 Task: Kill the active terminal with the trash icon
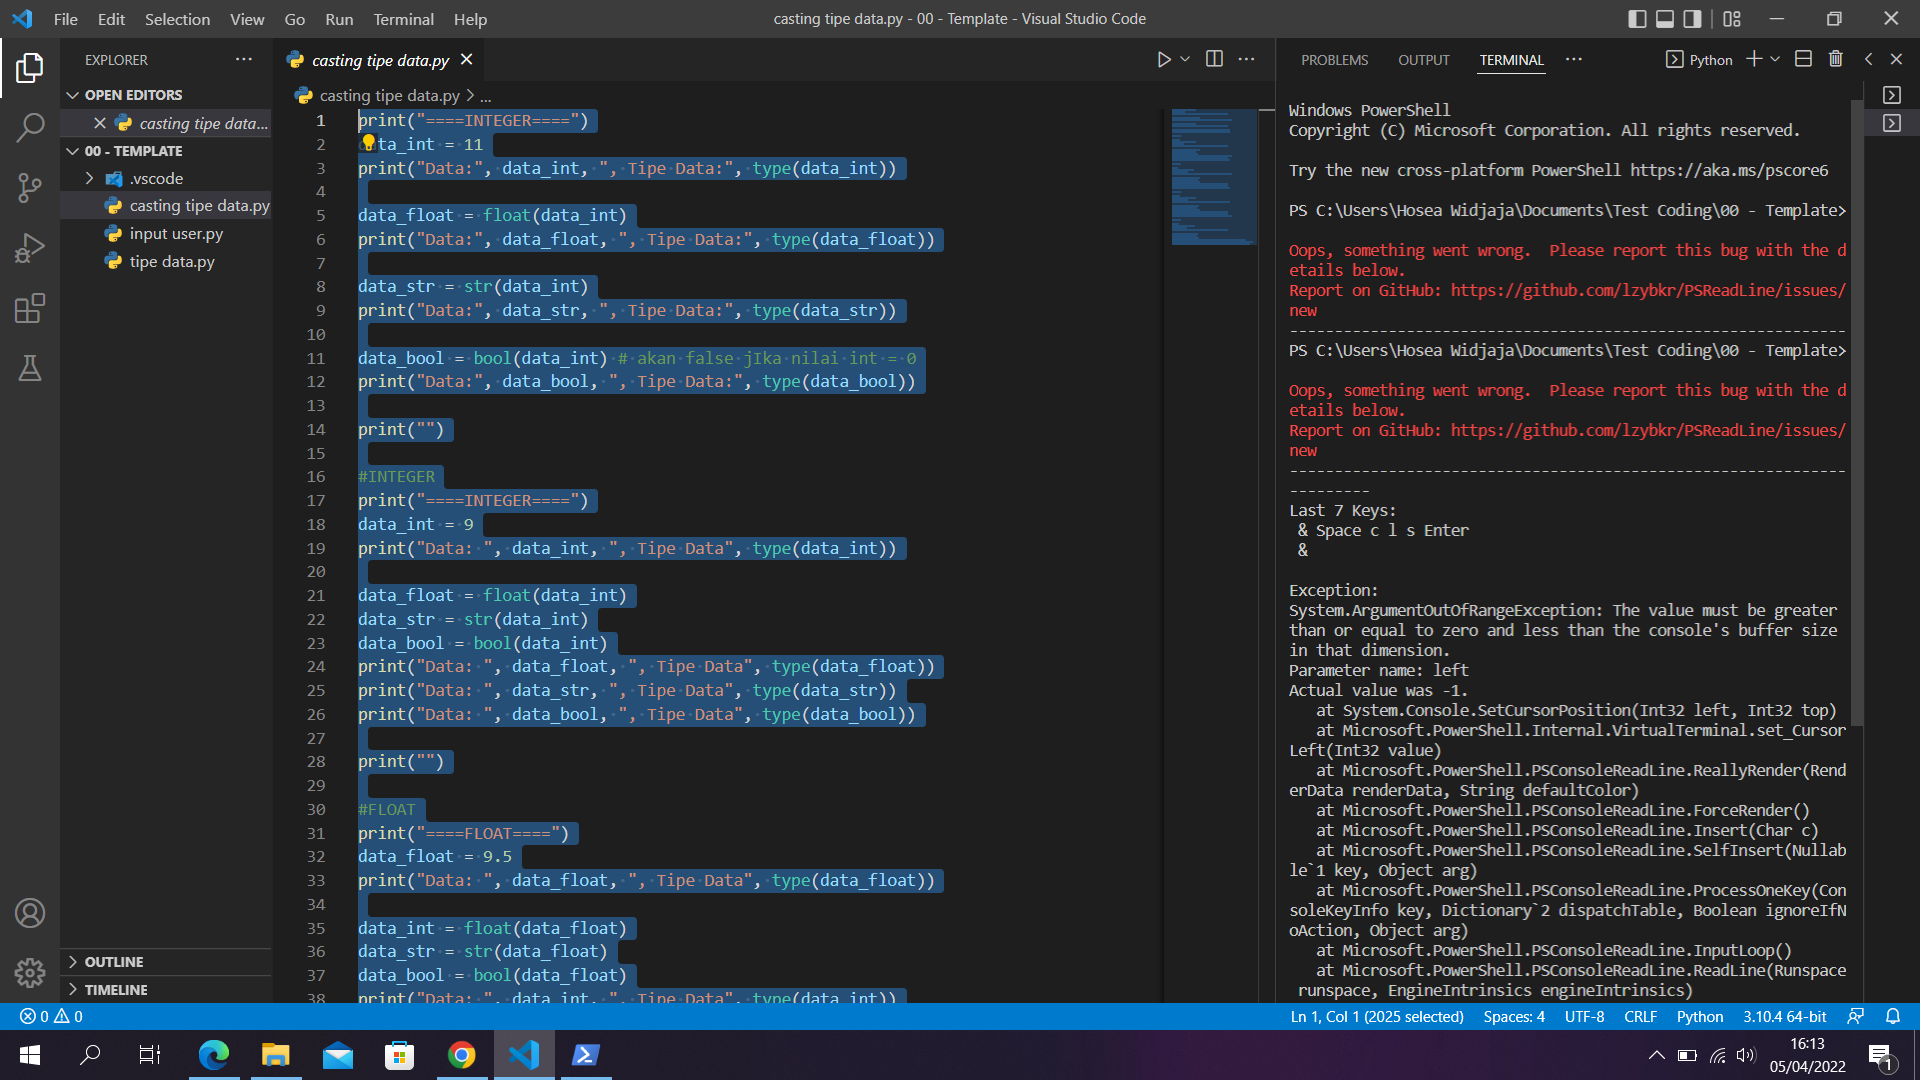pos(1836,59)
